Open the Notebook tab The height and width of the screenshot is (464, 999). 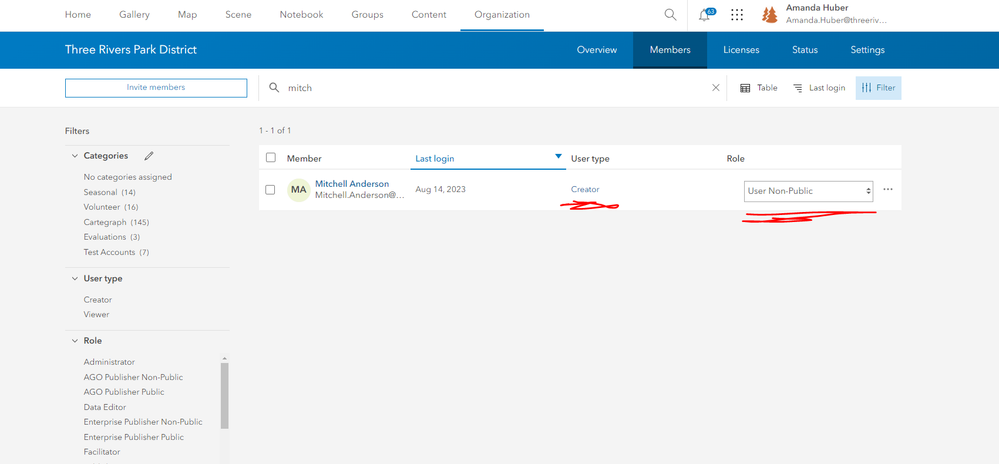click(301, 15)
